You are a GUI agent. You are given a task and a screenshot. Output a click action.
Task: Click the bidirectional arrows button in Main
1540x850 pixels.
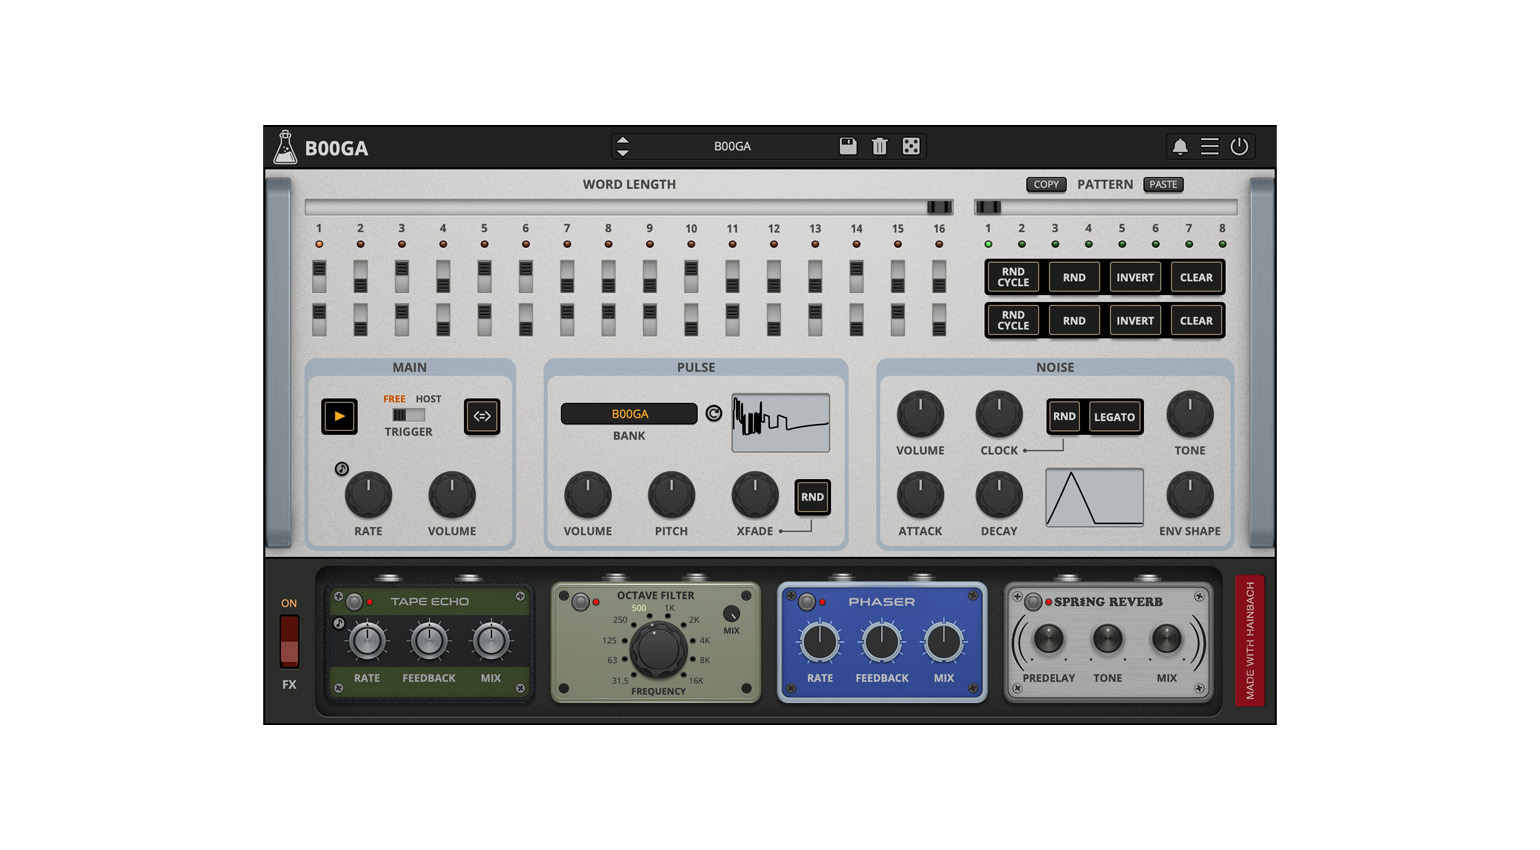pos(482,416)
